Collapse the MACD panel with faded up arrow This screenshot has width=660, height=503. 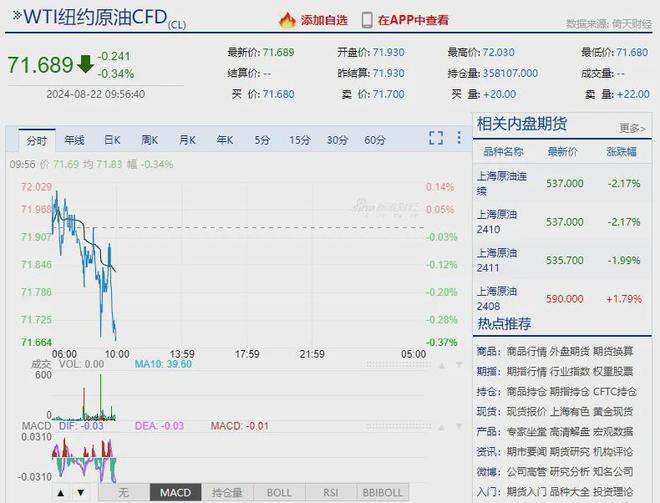[442, 427]
